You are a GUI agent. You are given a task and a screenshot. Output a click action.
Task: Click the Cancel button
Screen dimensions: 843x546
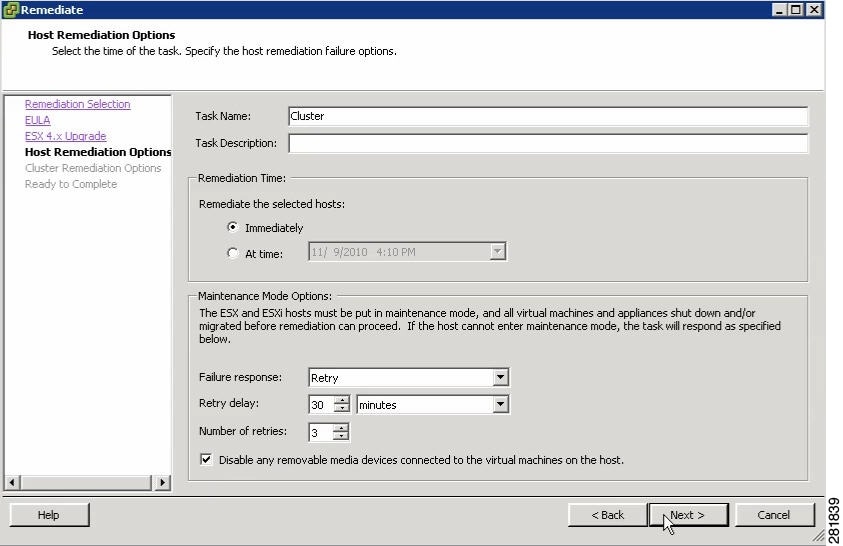click(774, 515)
